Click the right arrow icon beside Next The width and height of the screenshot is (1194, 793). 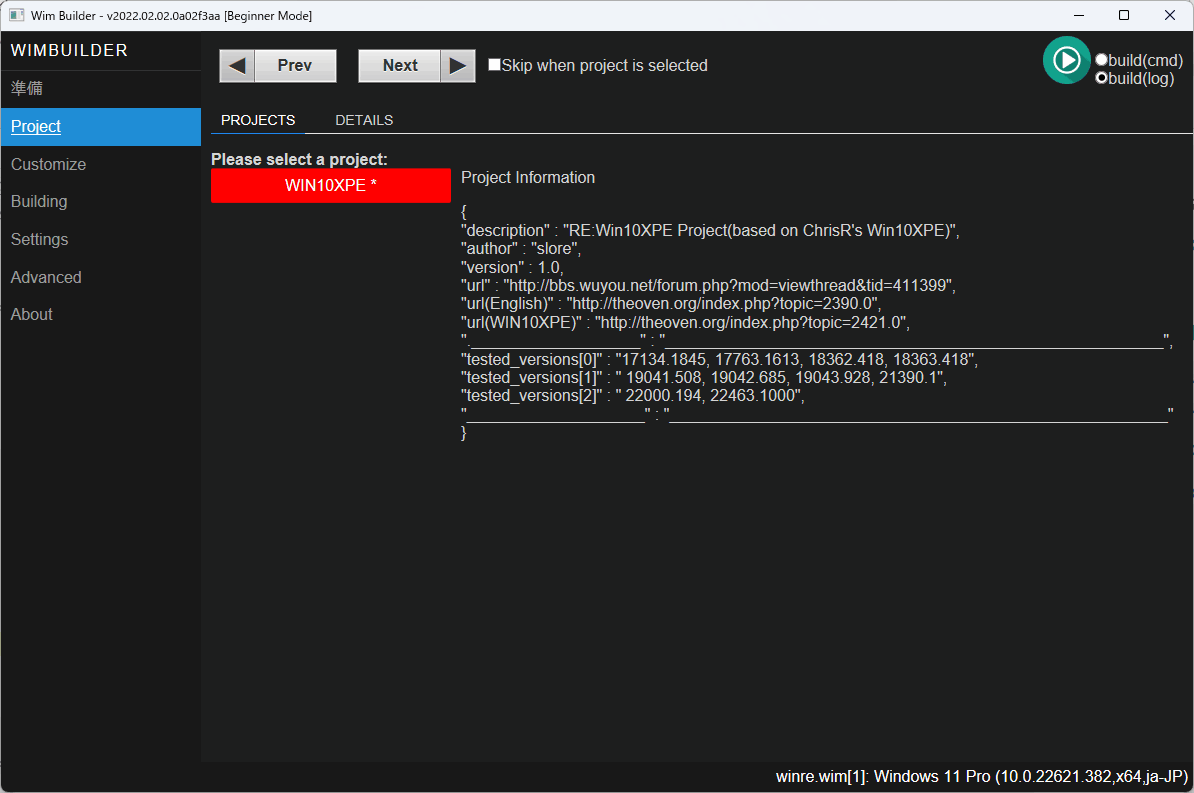[458, 65]
